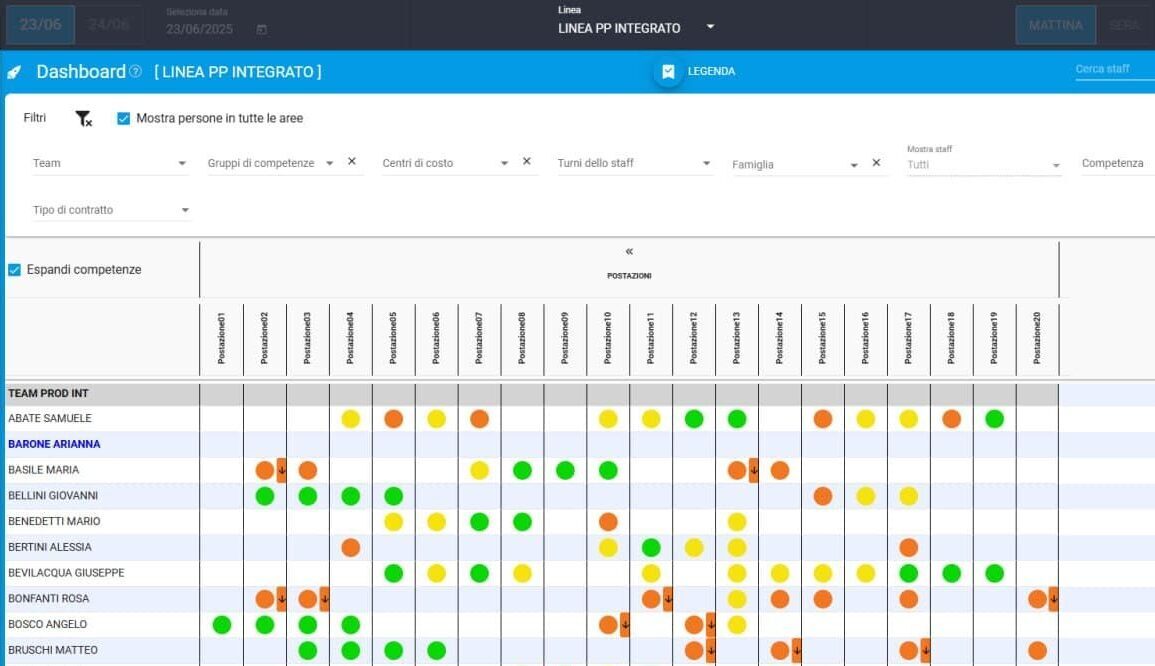Clear the Centri di costo filter

(x=527, y=161)
